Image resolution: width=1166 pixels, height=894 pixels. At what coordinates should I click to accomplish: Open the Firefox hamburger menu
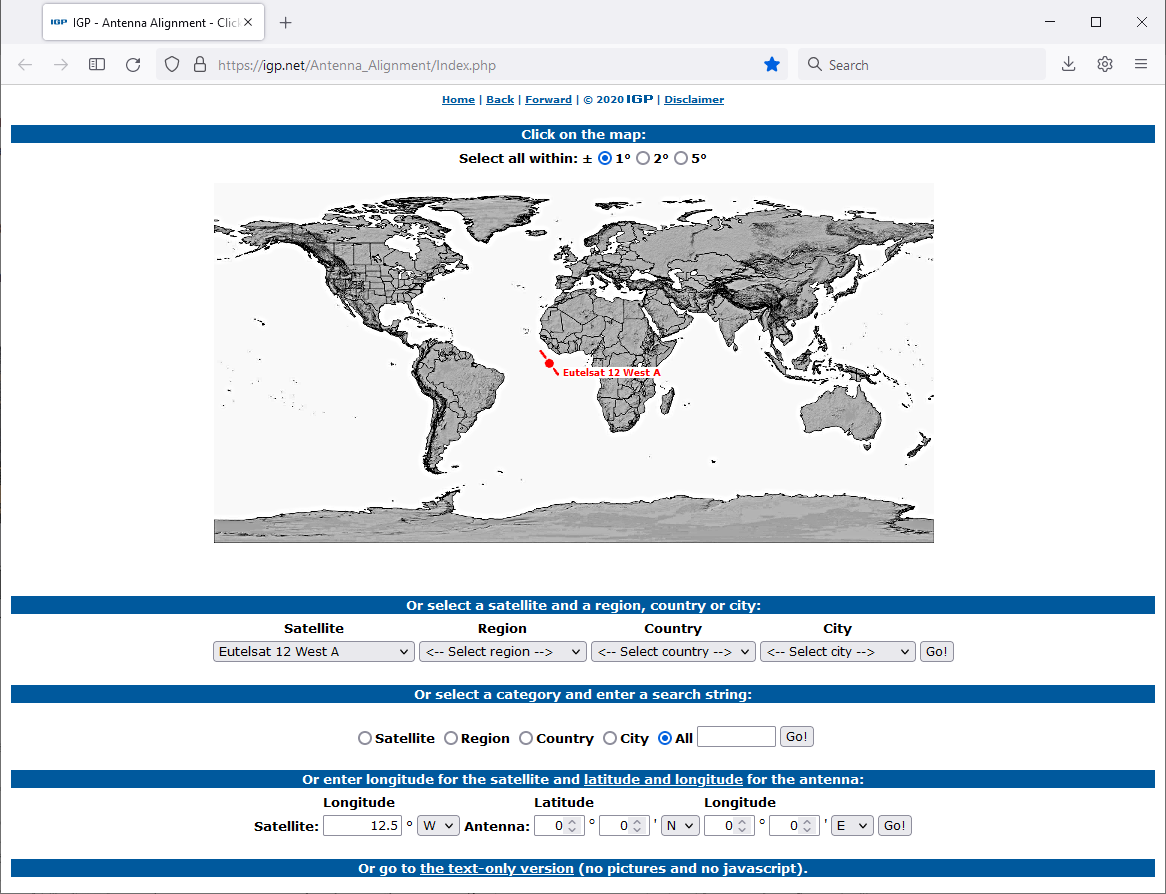[x=1141, y=65]
